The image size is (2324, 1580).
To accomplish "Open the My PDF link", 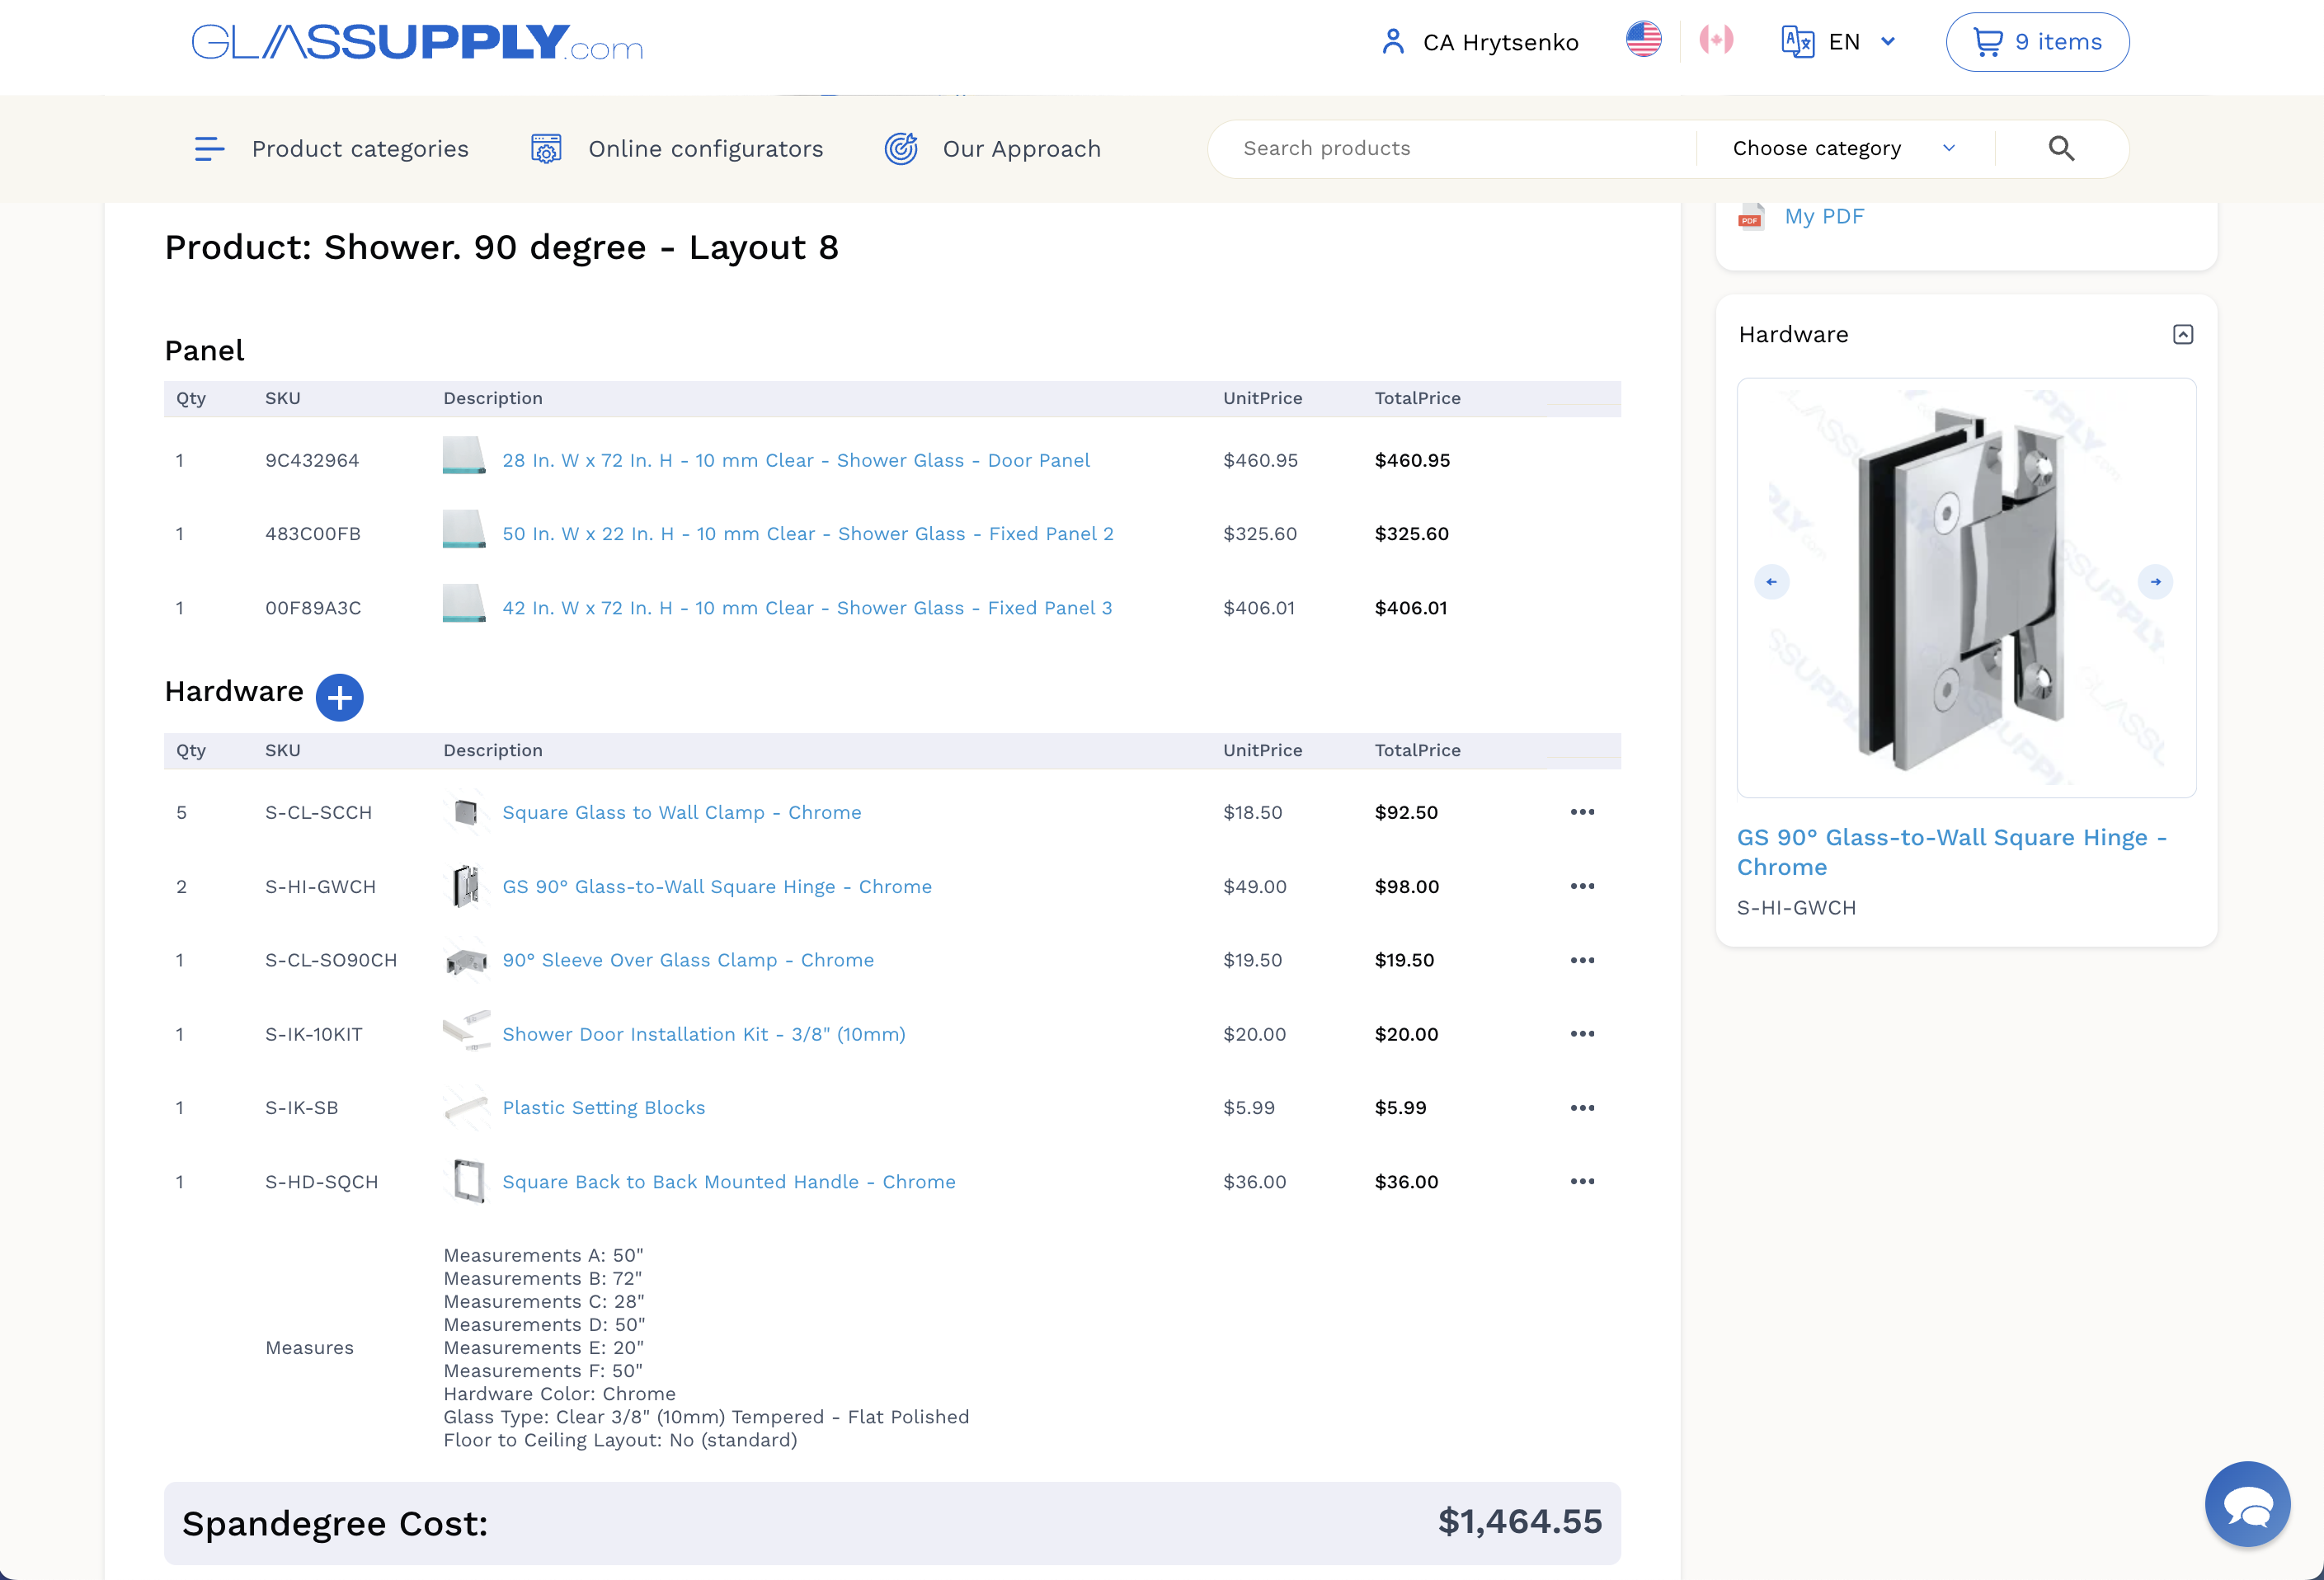I will (1824, 216).
